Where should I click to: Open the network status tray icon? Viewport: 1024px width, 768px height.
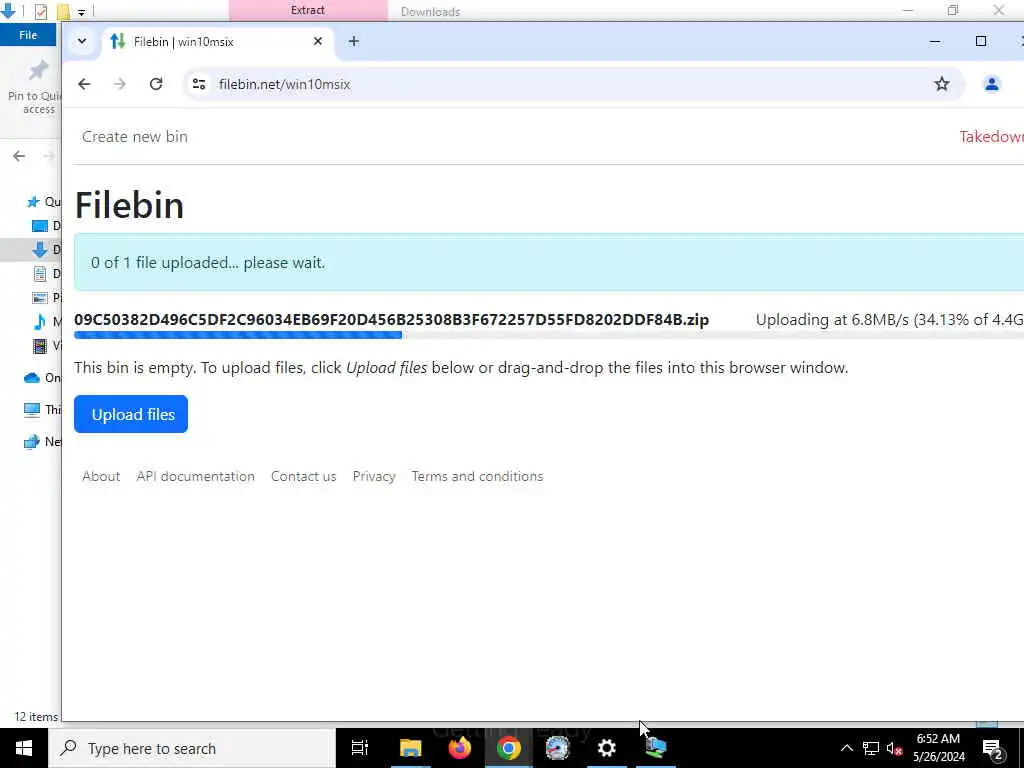point(871,748)
